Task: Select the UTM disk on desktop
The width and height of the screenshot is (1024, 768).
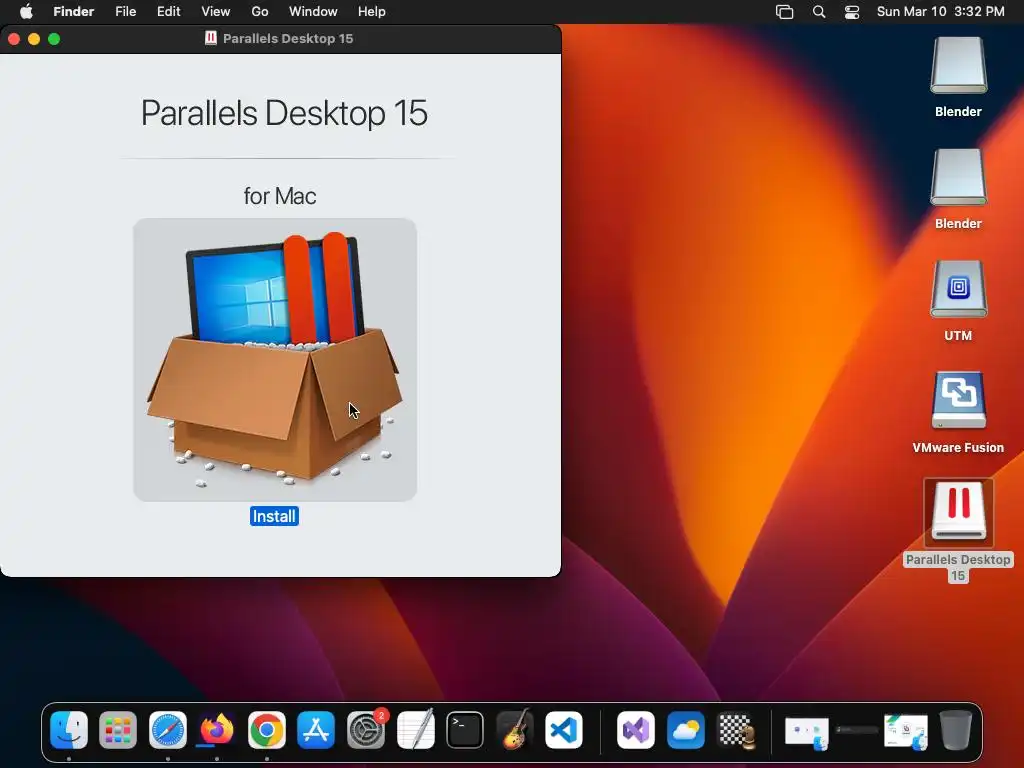Action: coord(958,289)
